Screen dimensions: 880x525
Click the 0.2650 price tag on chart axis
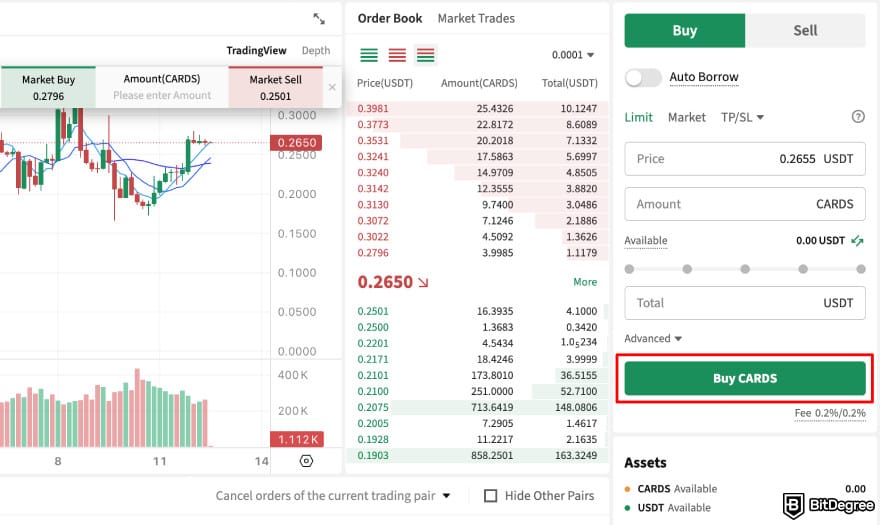click(296, 143)
